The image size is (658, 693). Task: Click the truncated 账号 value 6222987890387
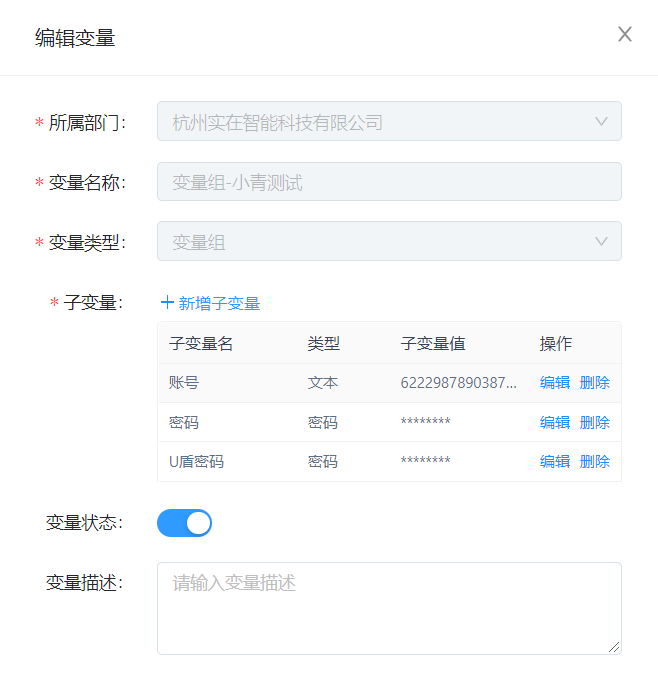pyautogui.click(x=459, y=383)
